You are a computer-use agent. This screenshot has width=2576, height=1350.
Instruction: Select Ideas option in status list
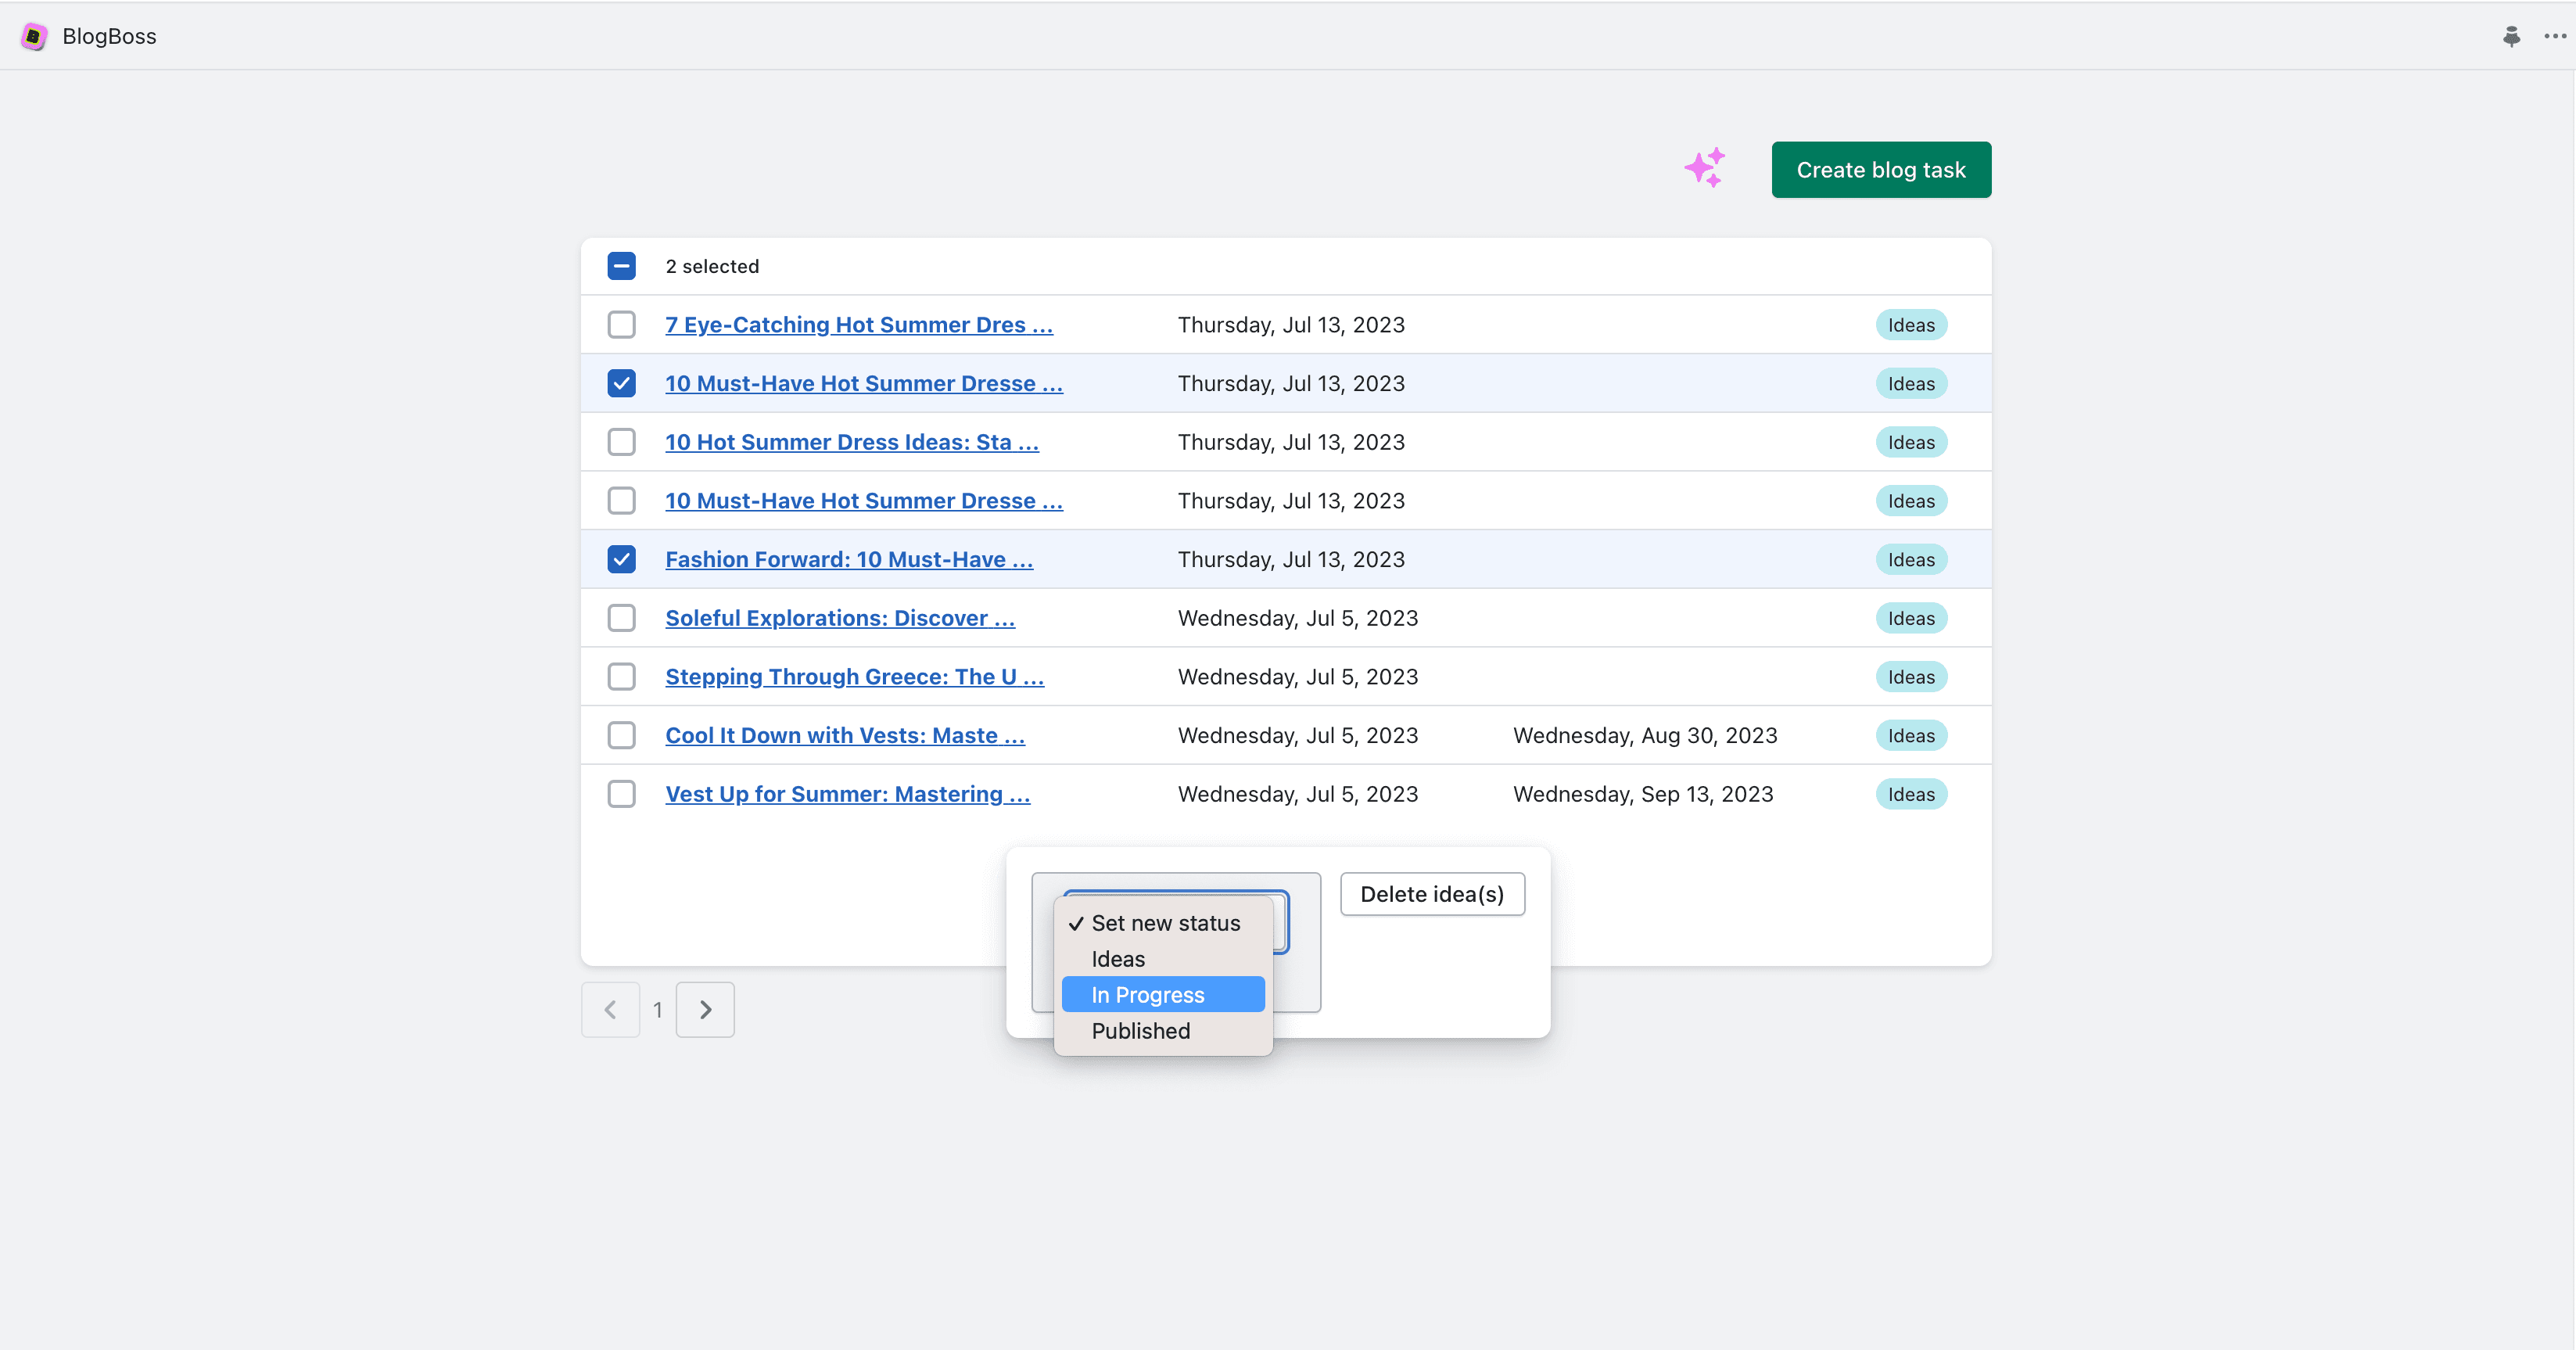[x=1118, y=959]
